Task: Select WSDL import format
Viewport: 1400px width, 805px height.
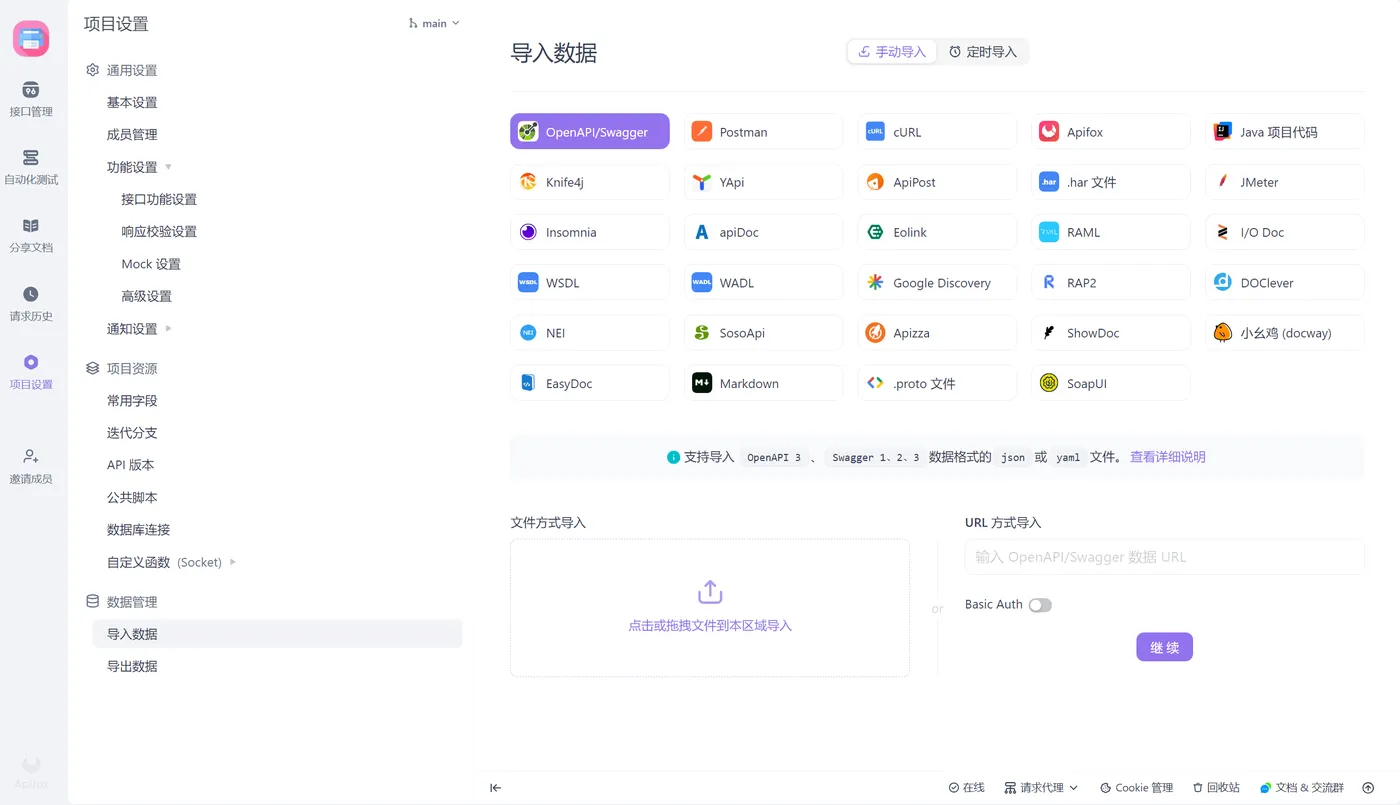Action: point(590,282)
